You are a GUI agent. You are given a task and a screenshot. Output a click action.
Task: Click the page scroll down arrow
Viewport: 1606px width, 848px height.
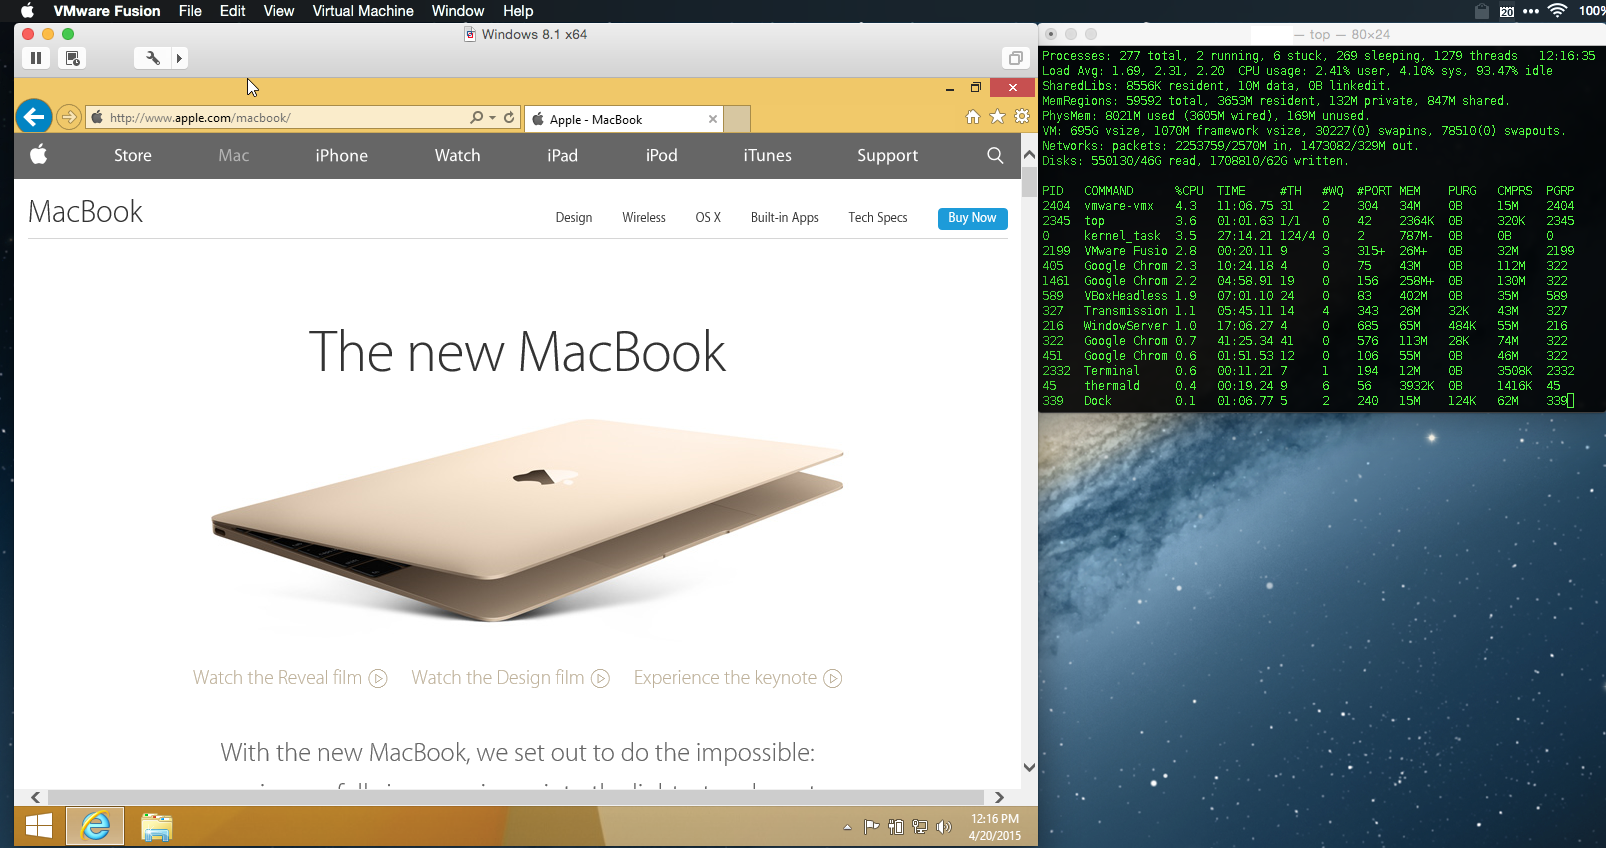point(1029,767)
